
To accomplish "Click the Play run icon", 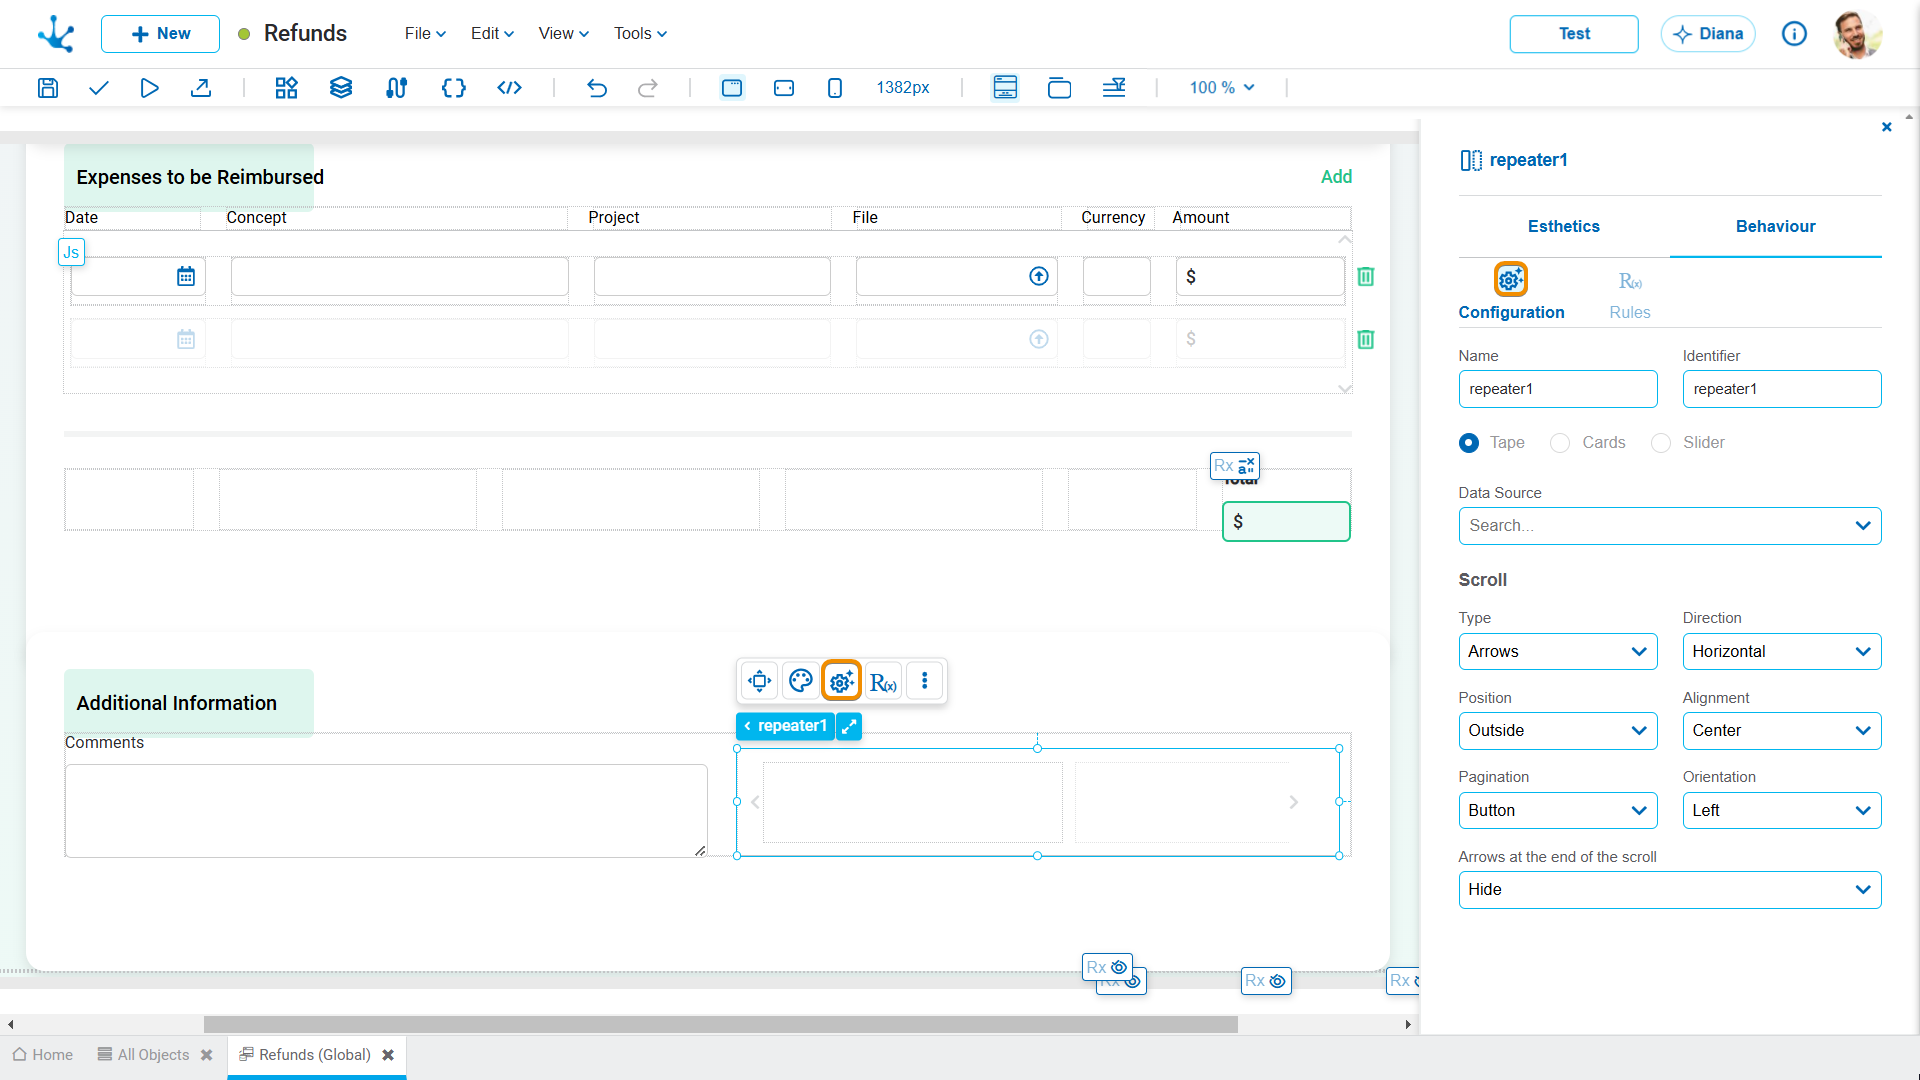I will [x=149, y=88].
